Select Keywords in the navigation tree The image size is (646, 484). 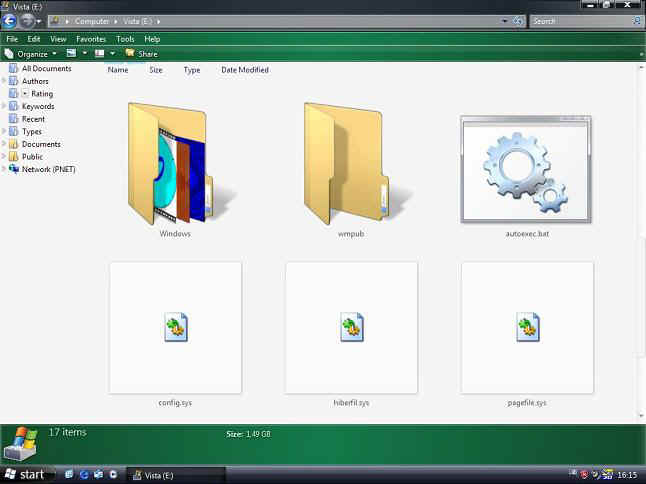pos(38,106)
